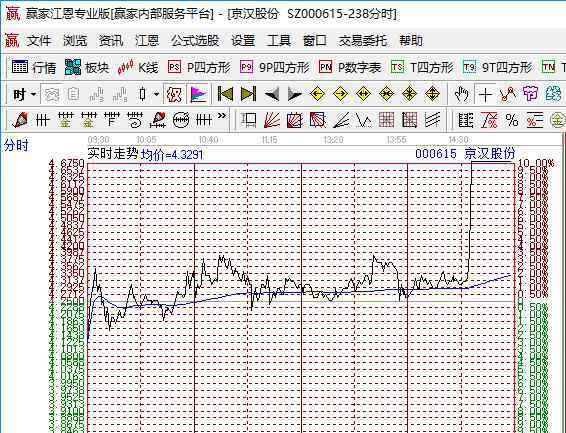
Task: Click the red grid square icon
Action: point(386,120)
